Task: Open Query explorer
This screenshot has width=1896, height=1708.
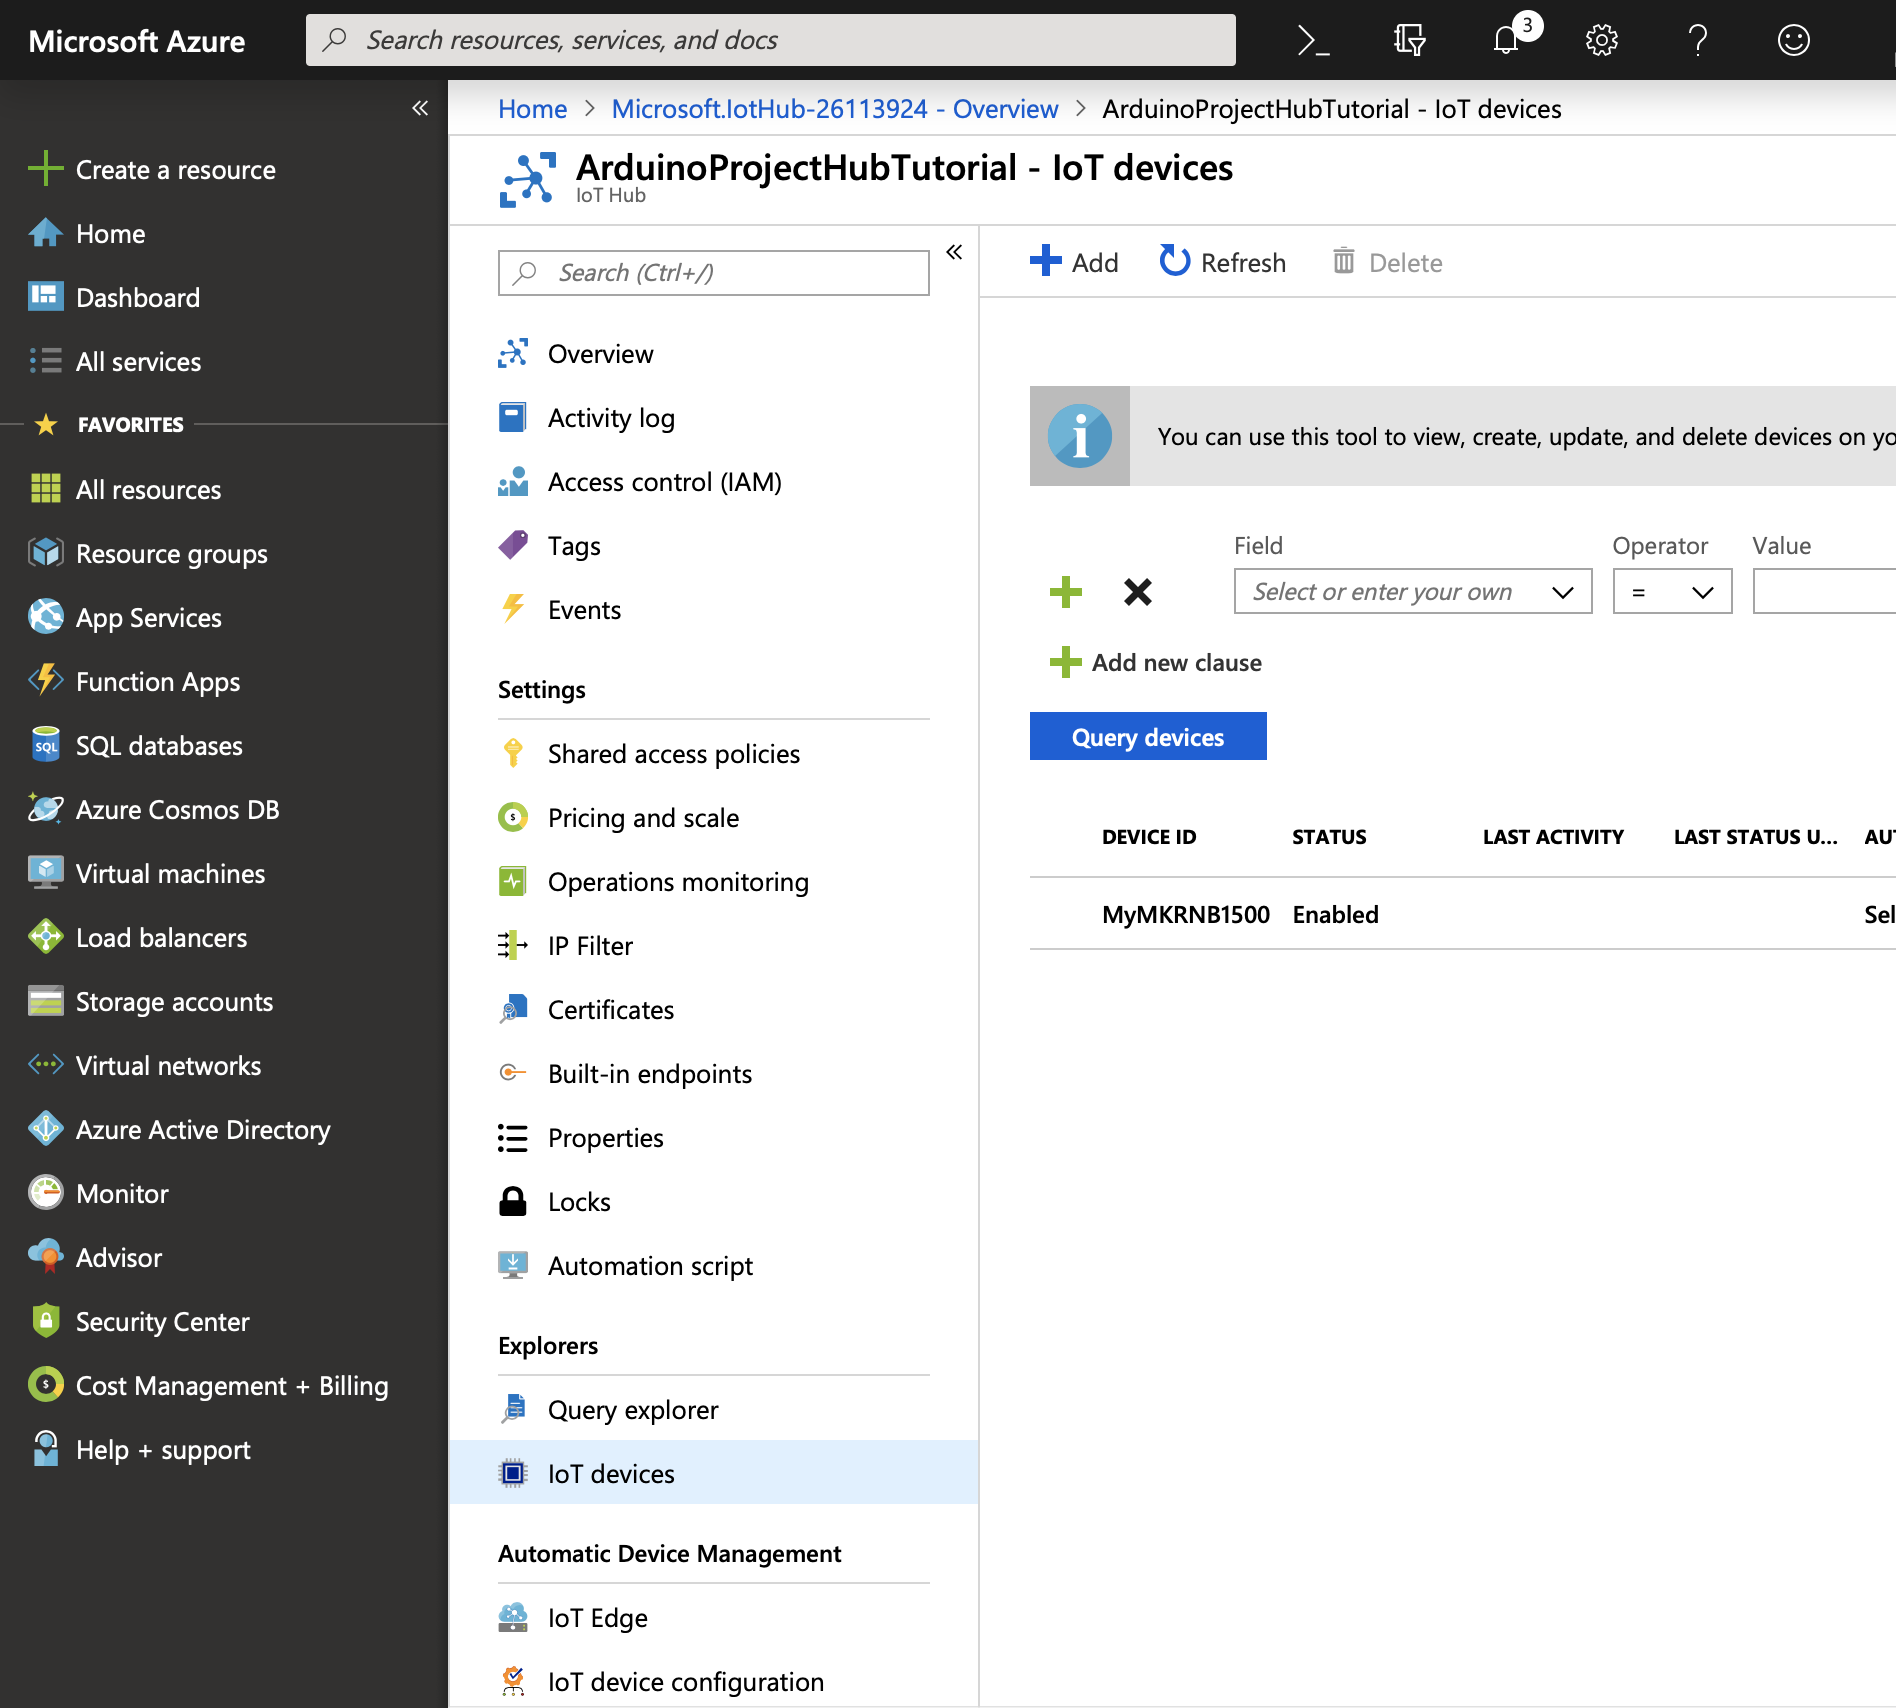Action: click(632, 1409)
